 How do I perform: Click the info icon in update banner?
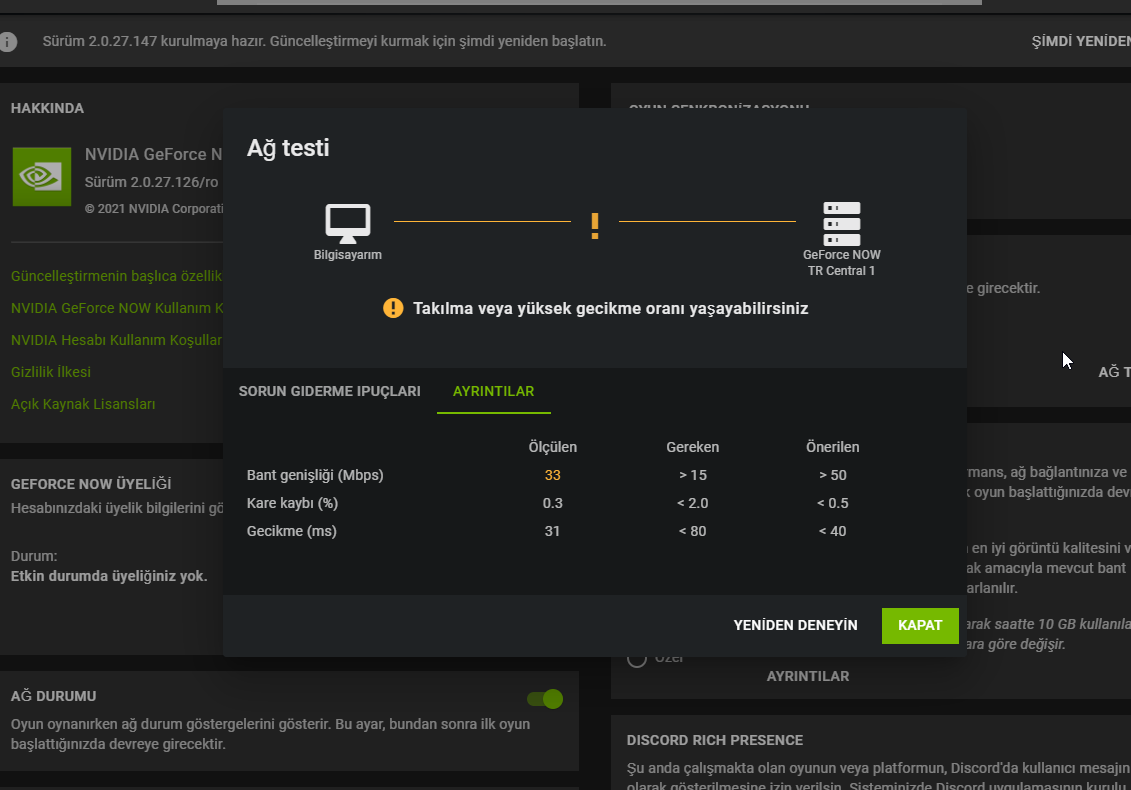click(x=7, y=41)
